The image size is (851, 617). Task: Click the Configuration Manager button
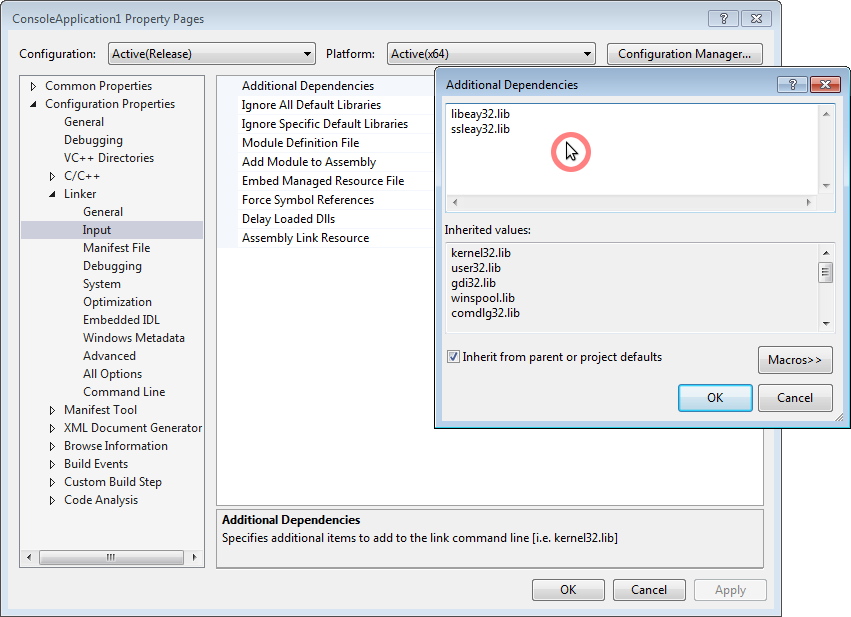tap(684, 53)
